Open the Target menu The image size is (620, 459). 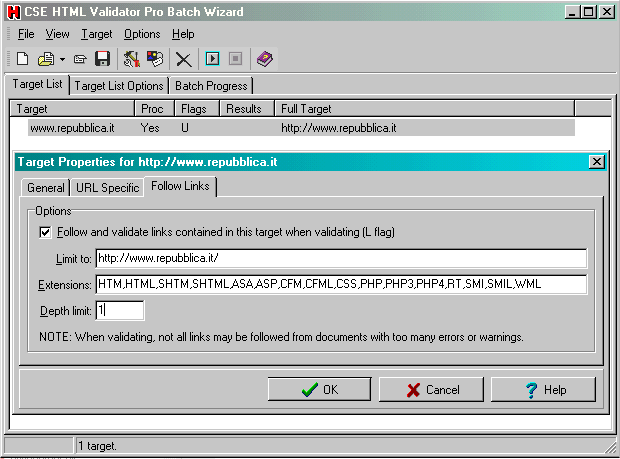coord(97,34)
